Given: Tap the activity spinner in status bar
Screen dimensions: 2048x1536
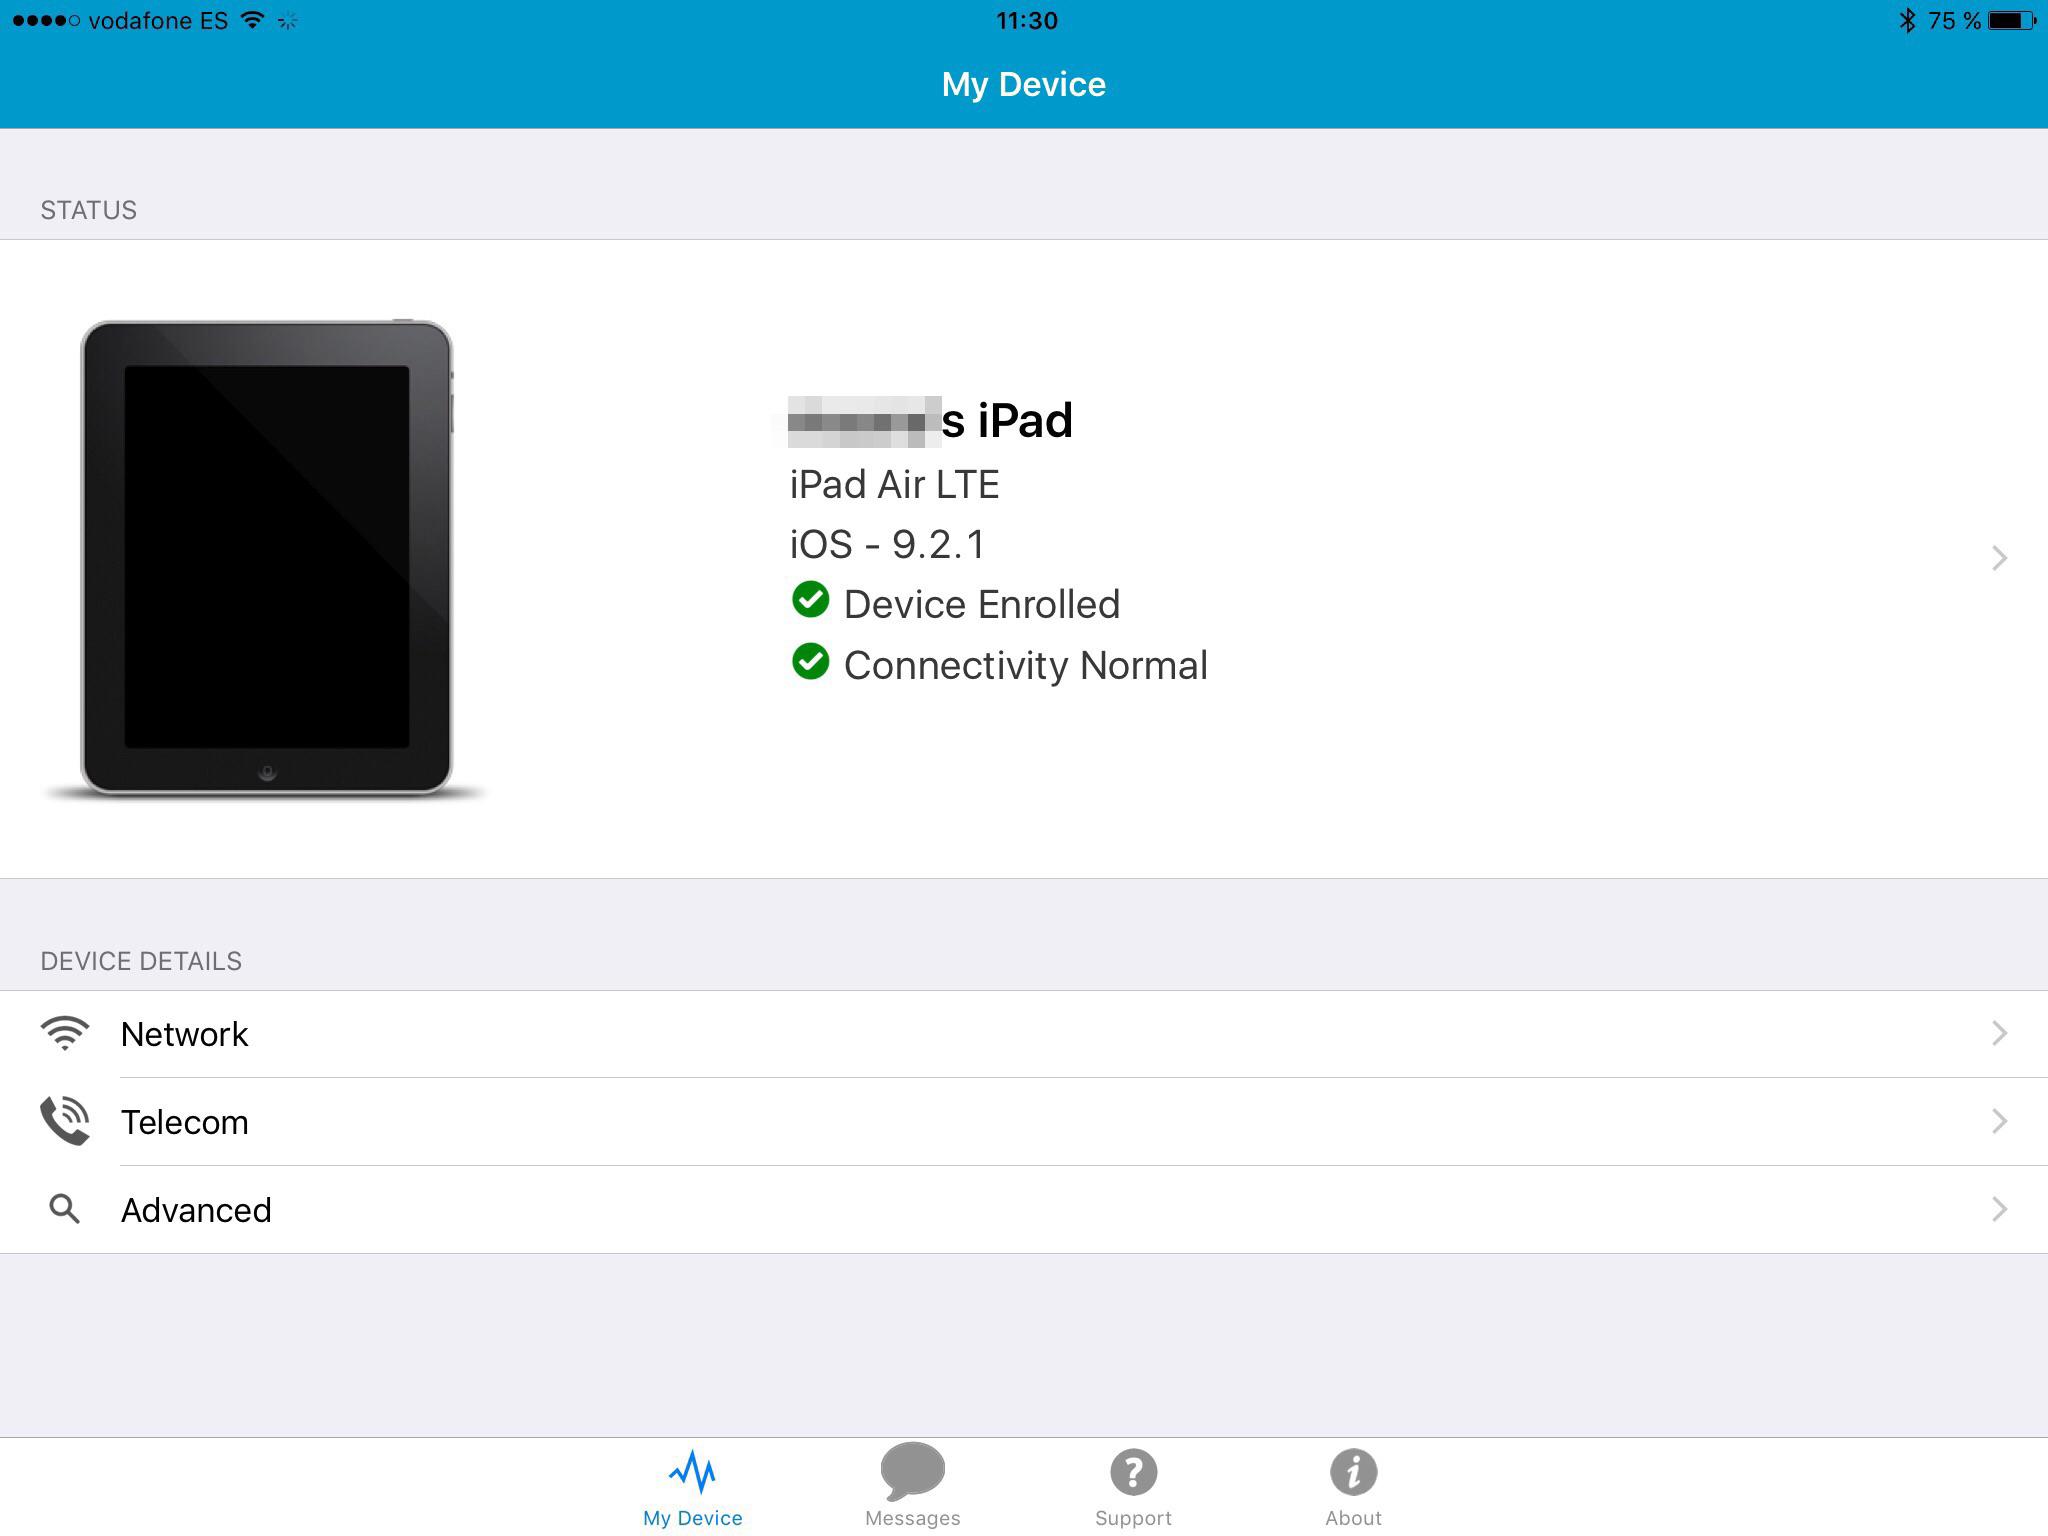Looking at the screenshot, I should [x=288, y=21].
